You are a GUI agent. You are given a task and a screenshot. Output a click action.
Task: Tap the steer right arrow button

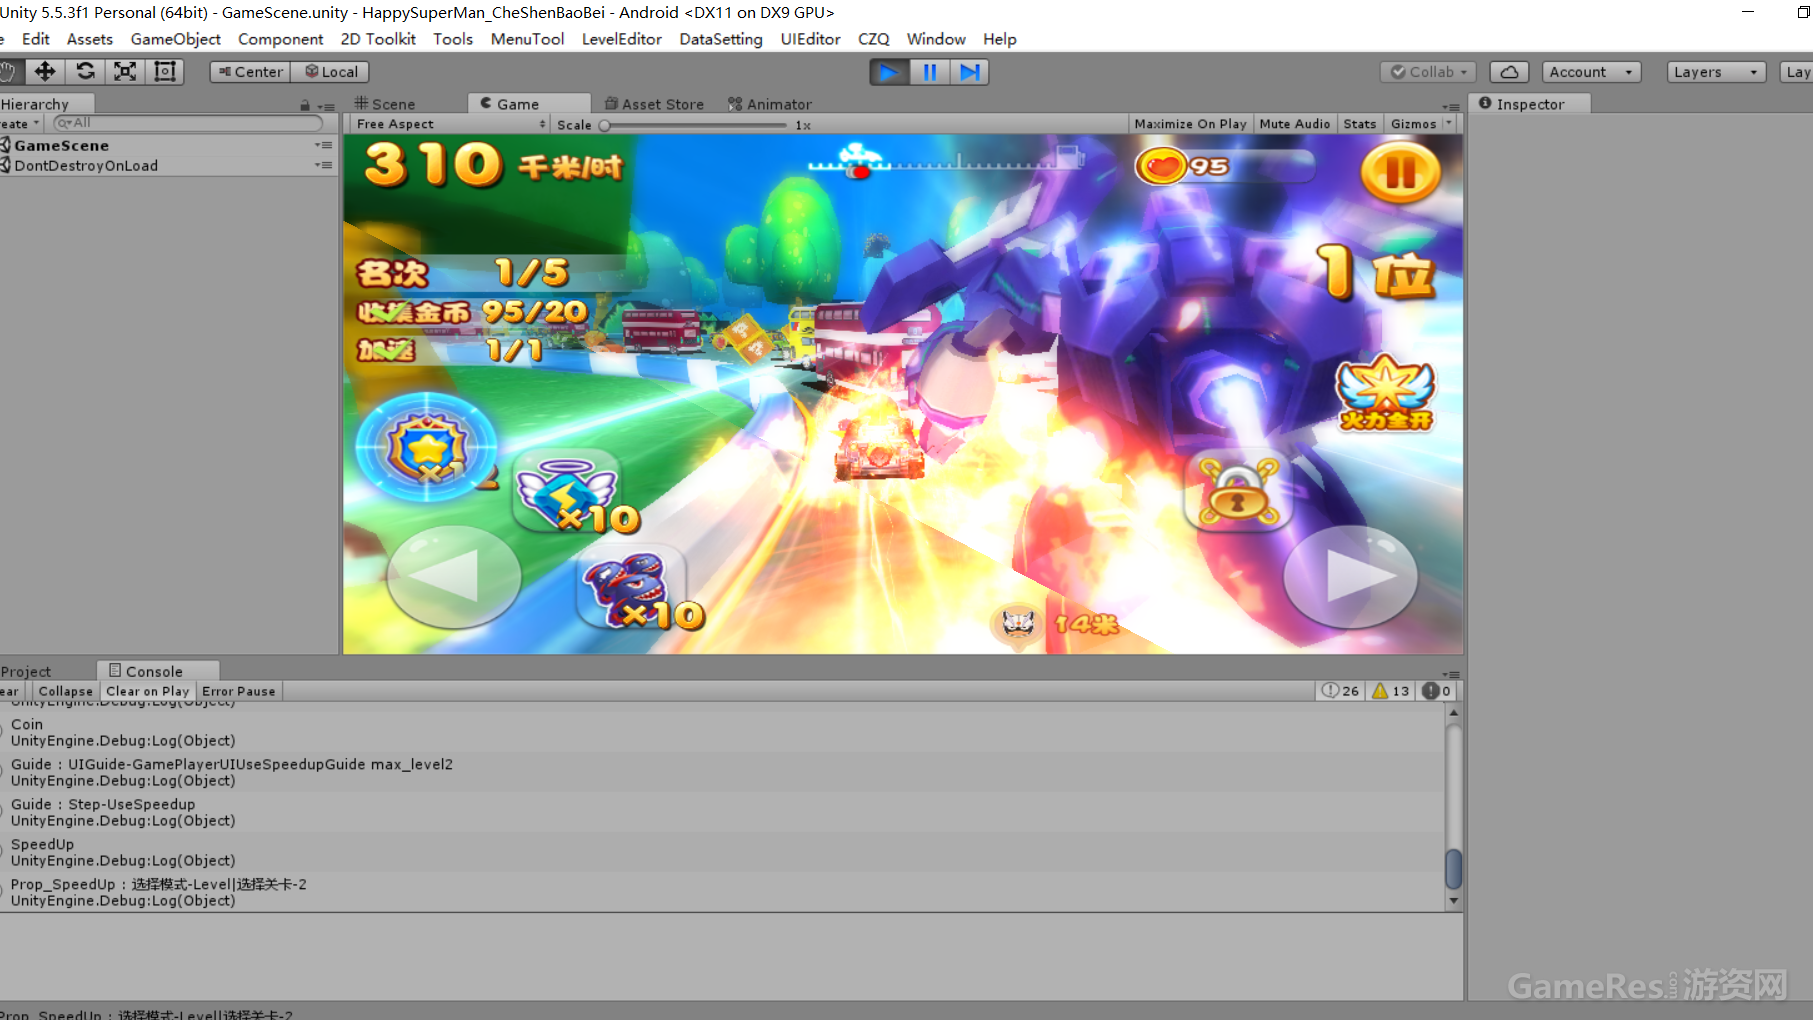click(x=1350, y=577)
